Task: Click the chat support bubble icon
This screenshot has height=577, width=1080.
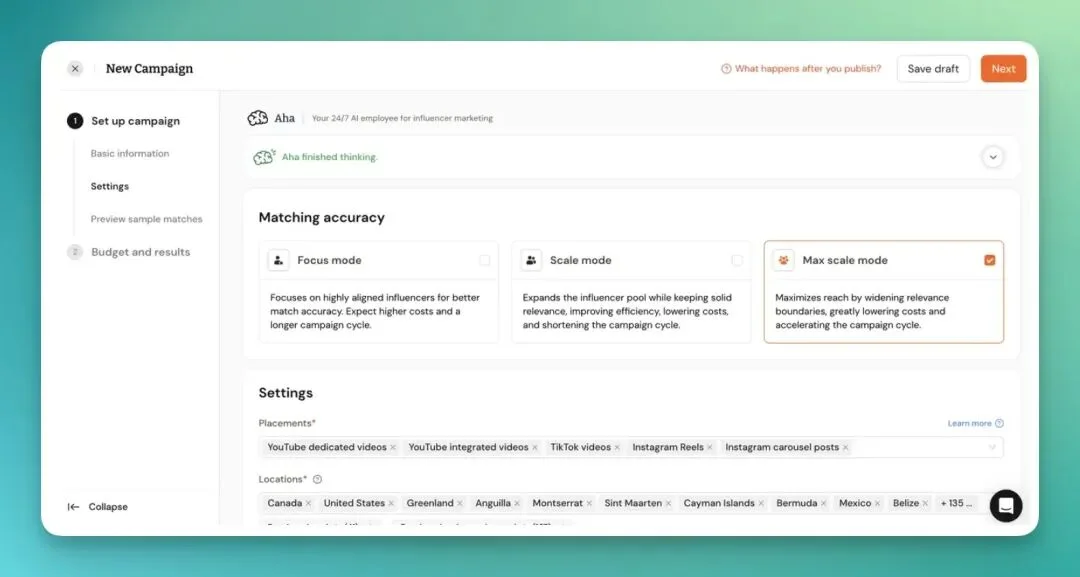Action: point(1006,505)
